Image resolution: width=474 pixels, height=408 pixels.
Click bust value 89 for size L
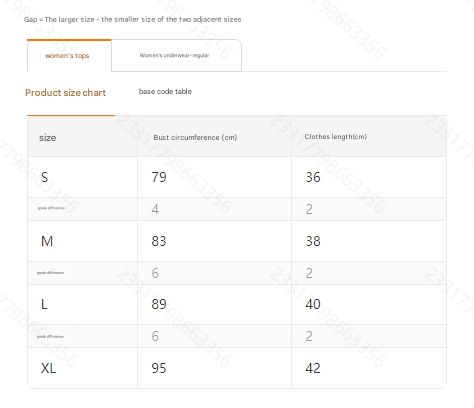point(159,304)
